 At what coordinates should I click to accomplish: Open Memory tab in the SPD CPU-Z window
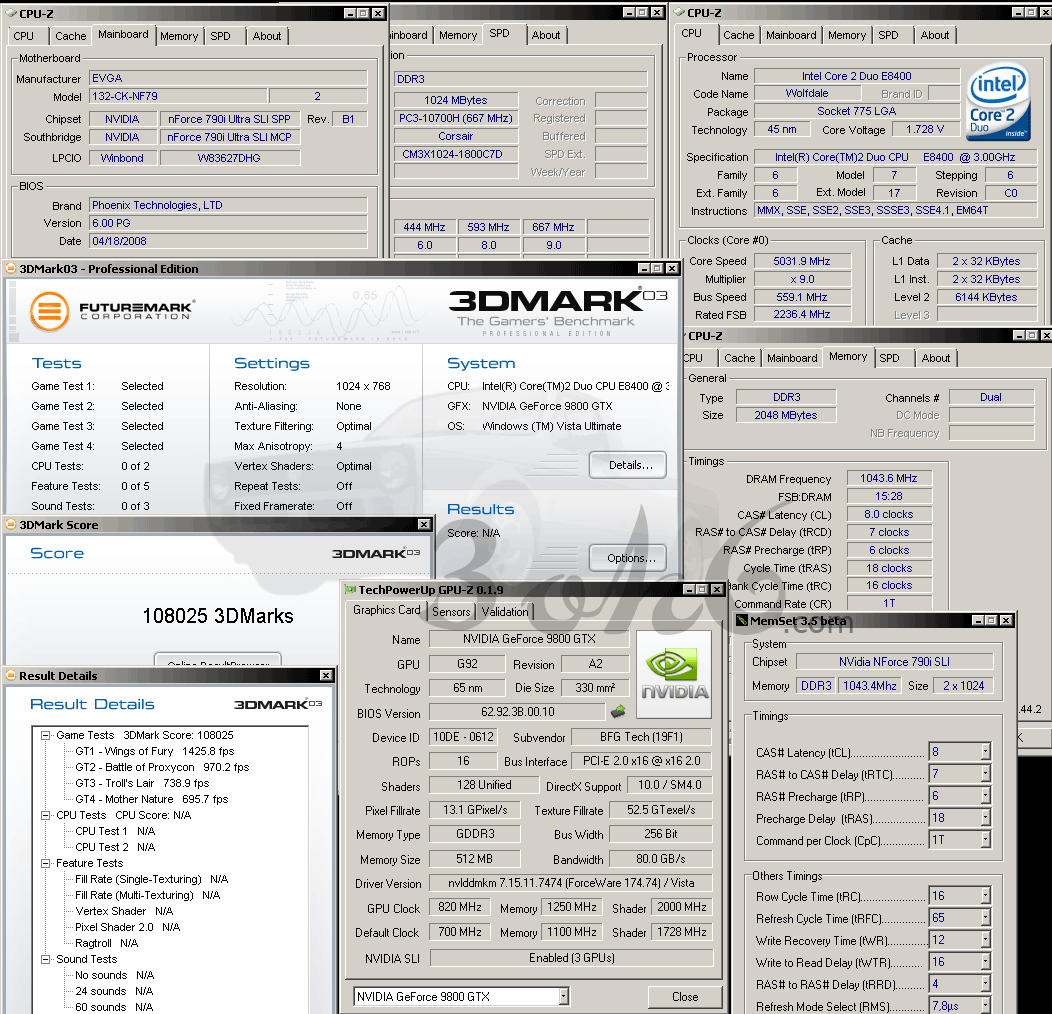click(458, 35)
